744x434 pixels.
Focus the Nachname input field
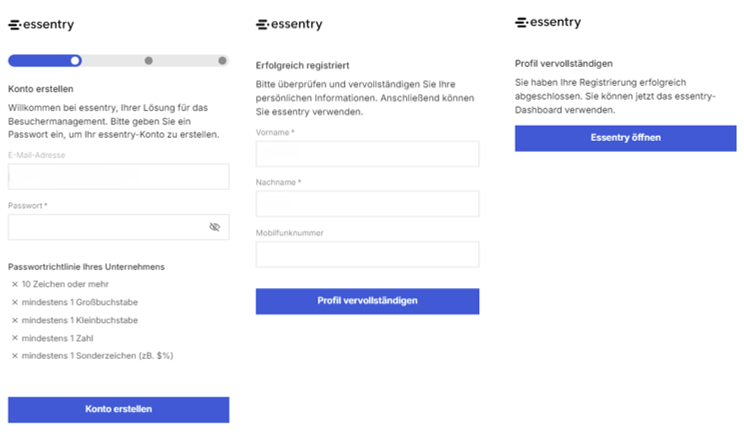[367, 204]
